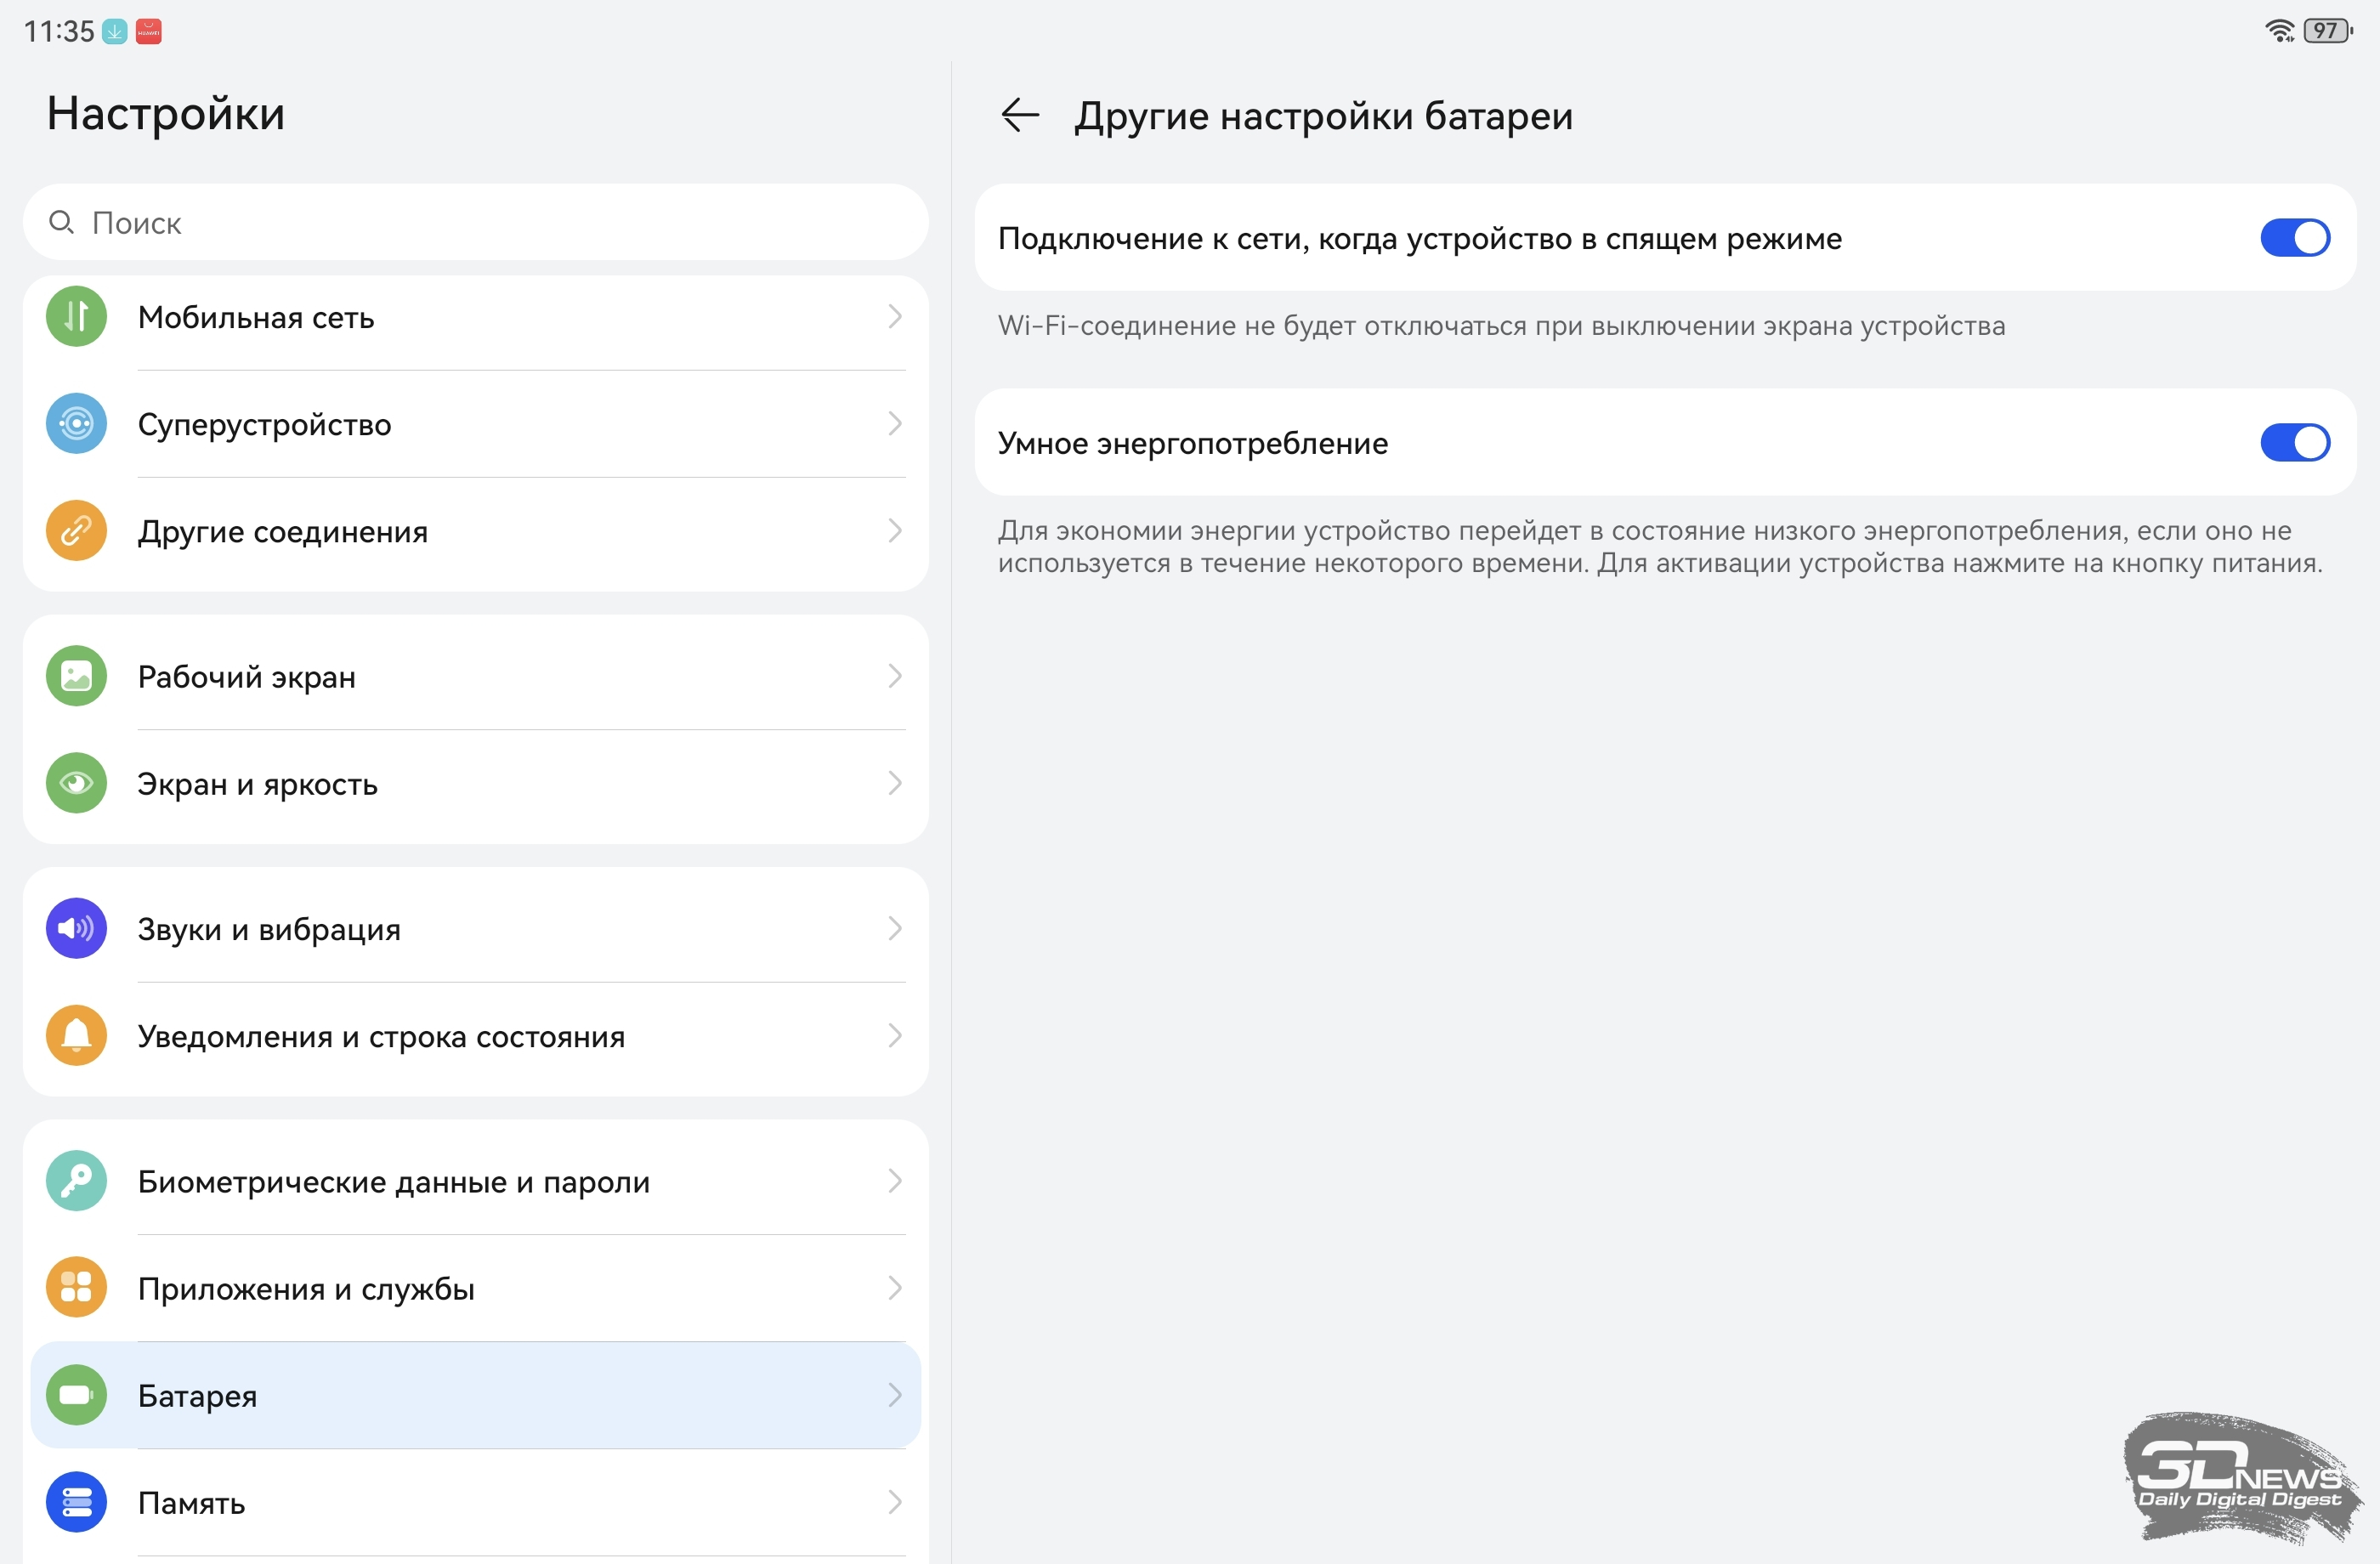Click the green Mobile network icon
Screen dimensions: 2380x1564
pos(76,317)
